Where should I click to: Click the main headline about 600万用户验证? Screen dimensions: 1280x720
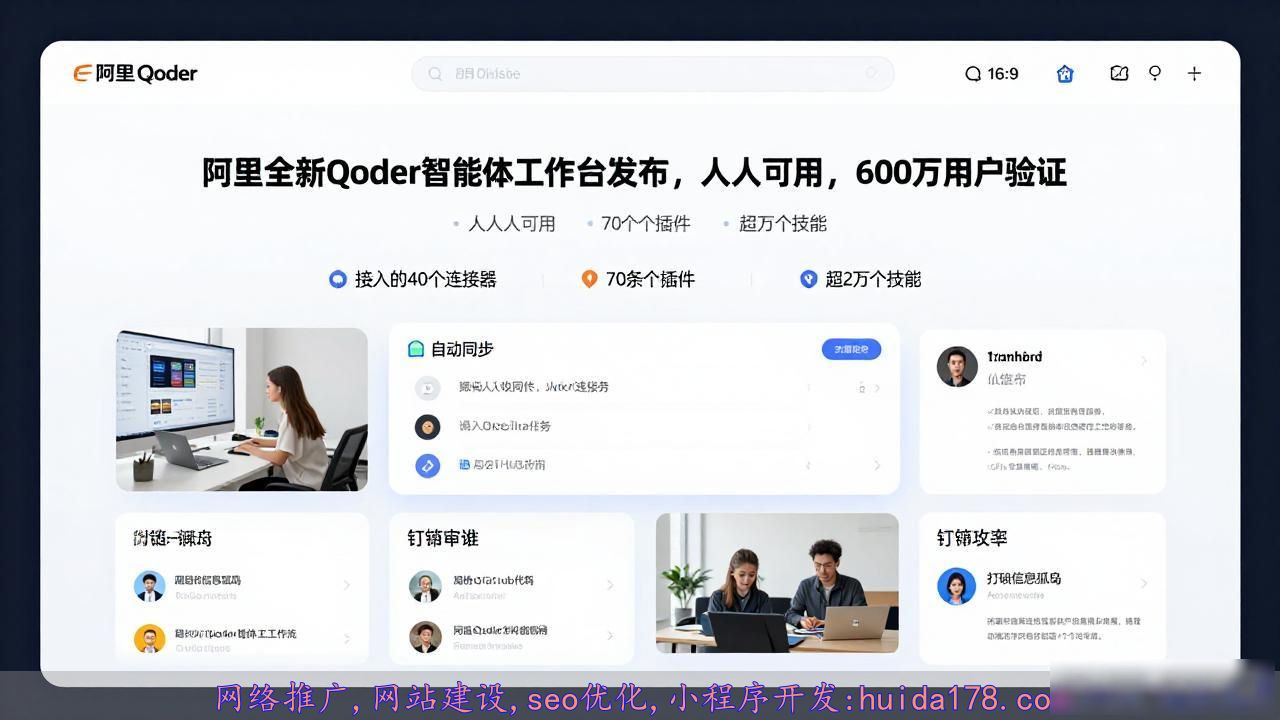tap(635, 172)
